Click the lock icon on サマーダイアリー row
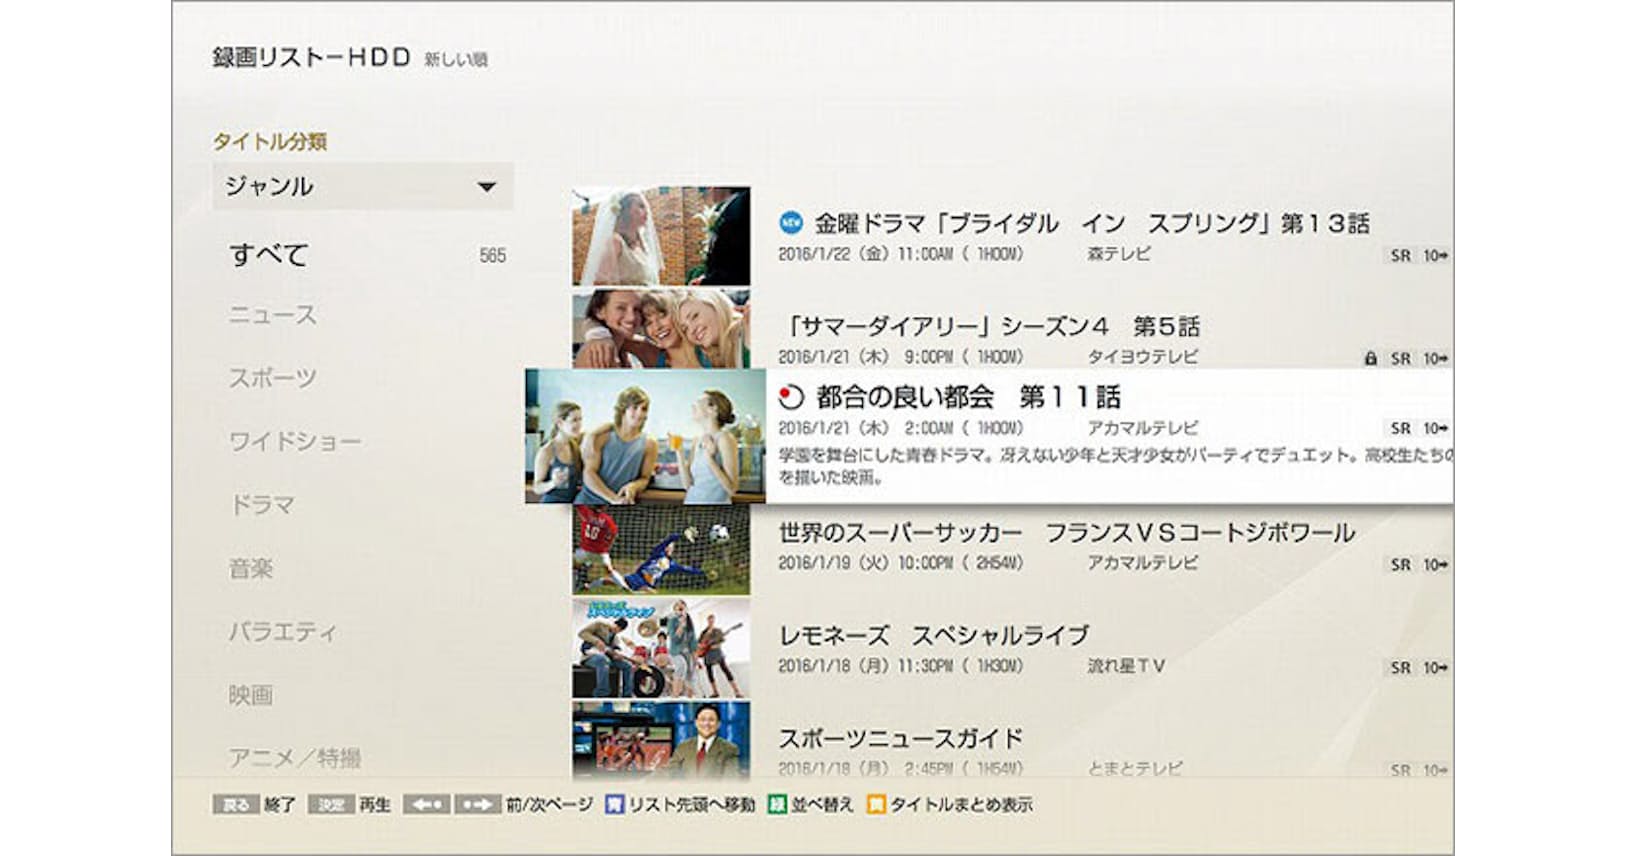This screenshot has width=1626, height=856. coord(1370,358)
